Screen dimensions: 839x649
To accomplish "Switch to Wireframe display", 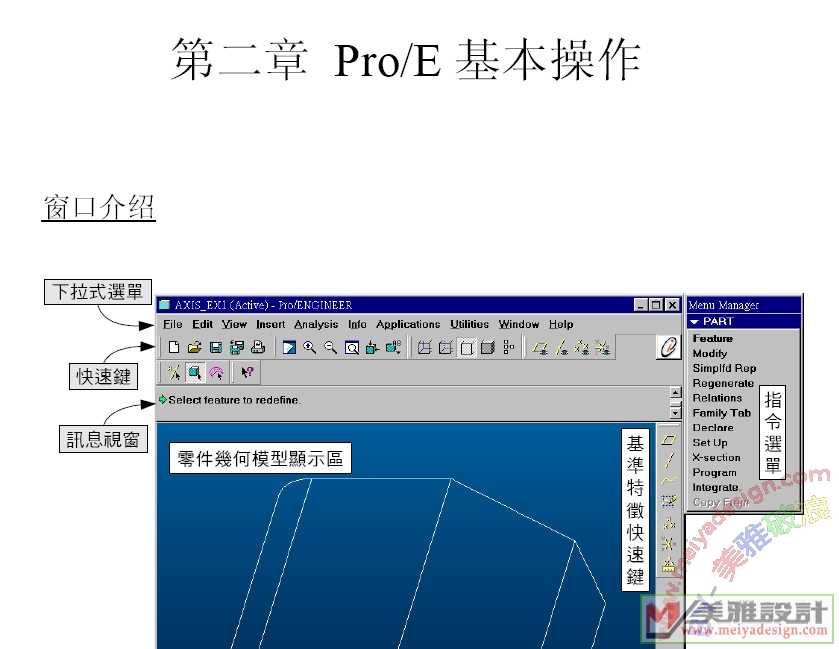I will [x=424, y=348].
